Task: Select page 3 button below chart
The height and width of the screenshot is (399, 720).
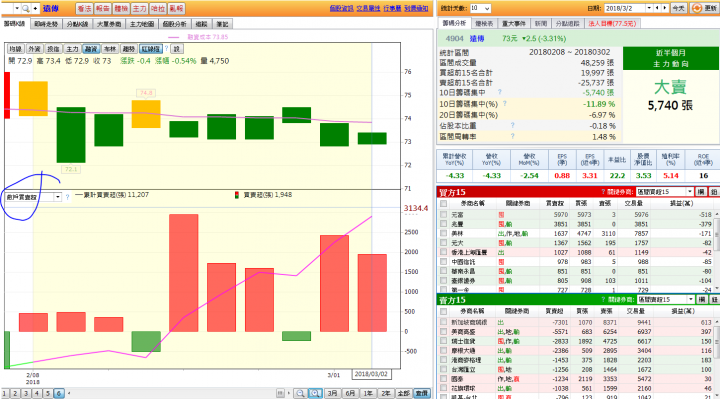Action: tap(26, 393)
